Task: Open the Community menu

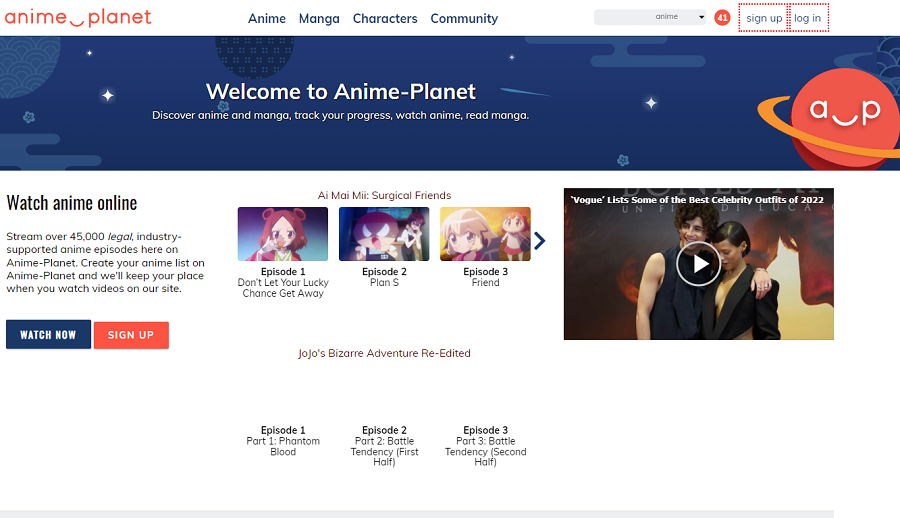Action: [x=464, y=18]
